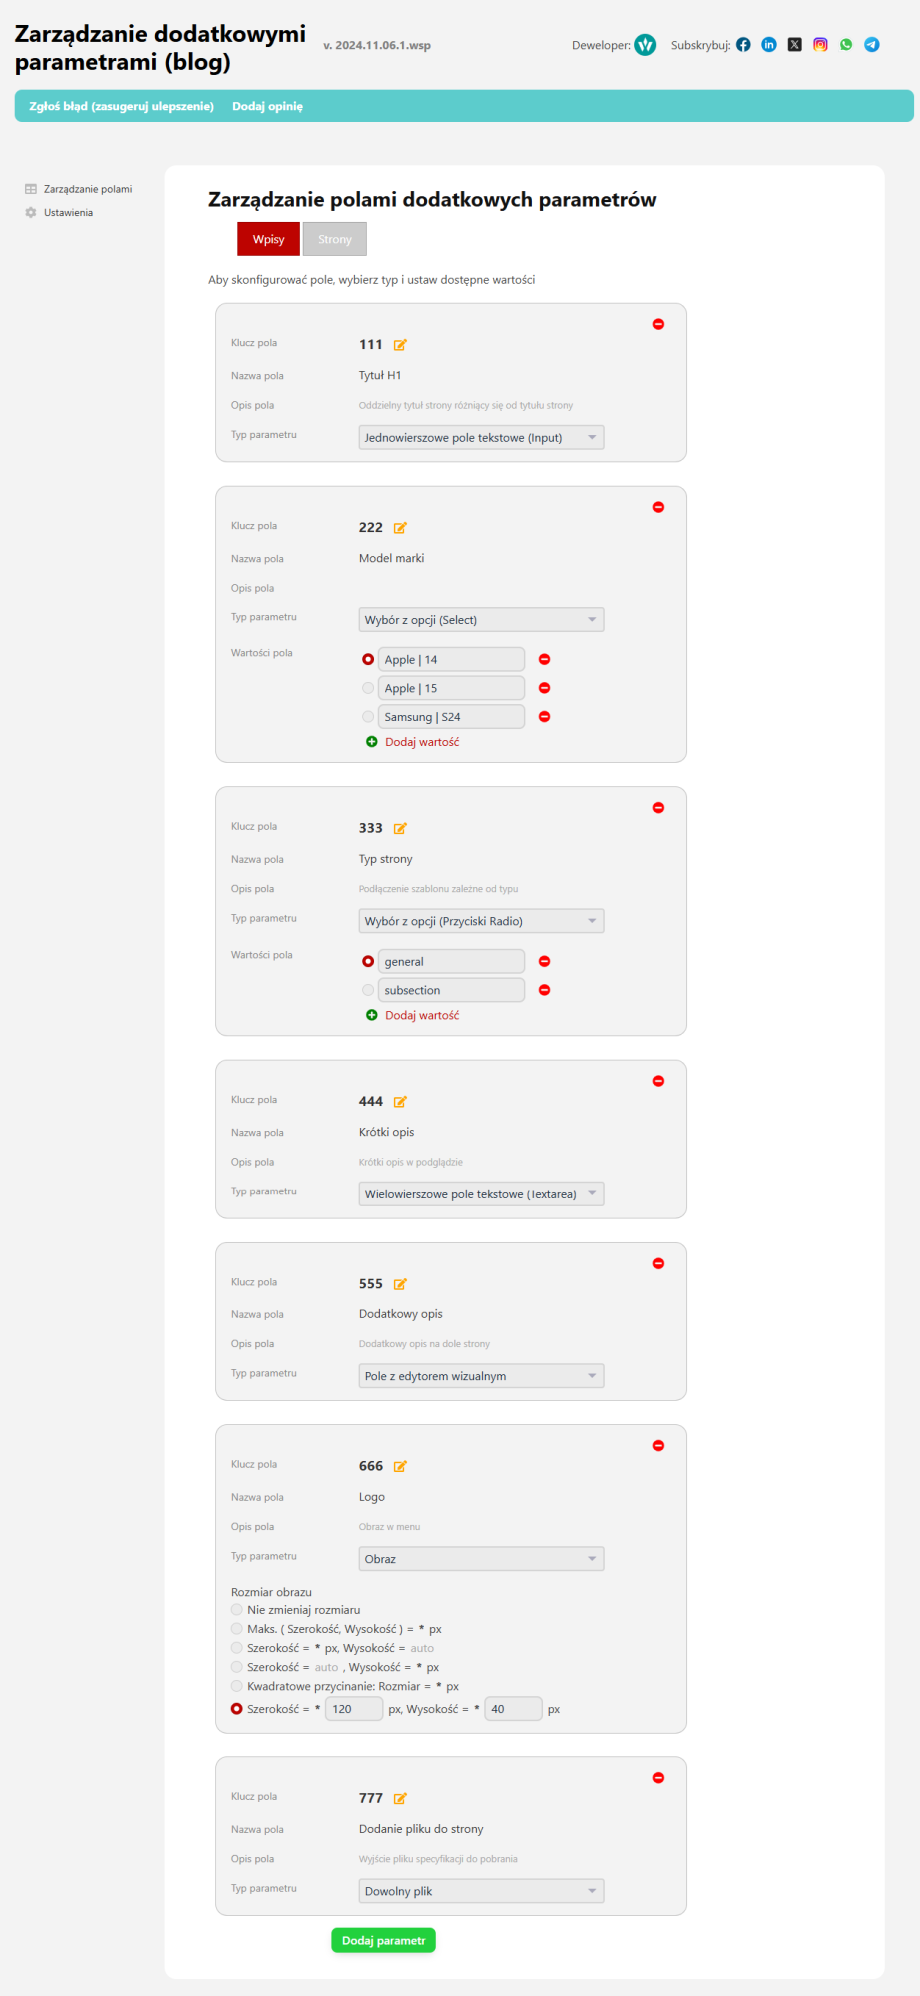This screenshot has height=1996, width=920.
Task: Click the green plus under 'subsection' value
Action: pyautogui.click(x=372, y=1015)
